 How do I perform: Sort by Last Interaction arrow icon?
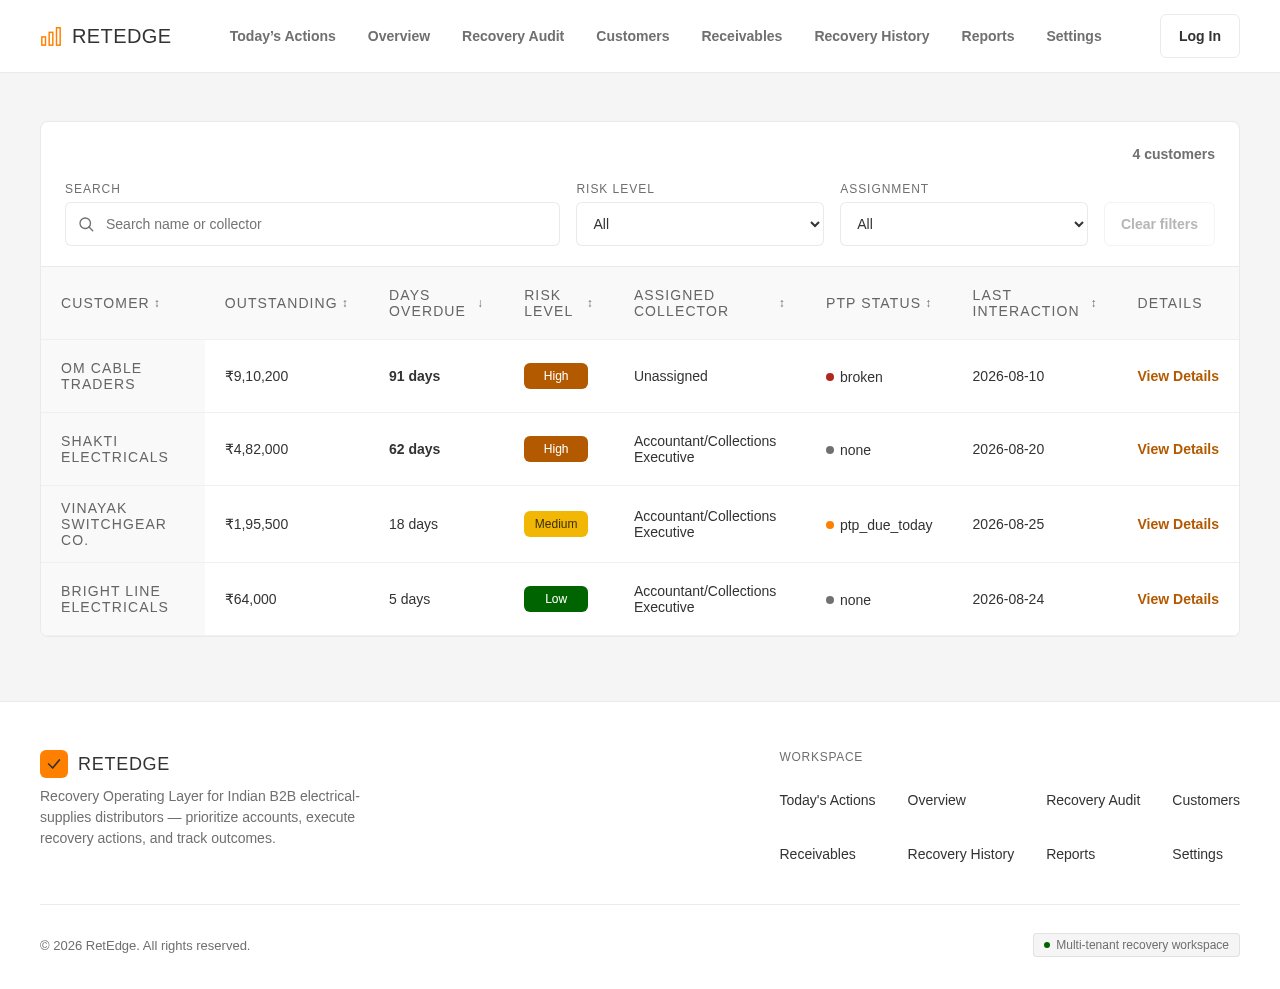click(1094, 303)
